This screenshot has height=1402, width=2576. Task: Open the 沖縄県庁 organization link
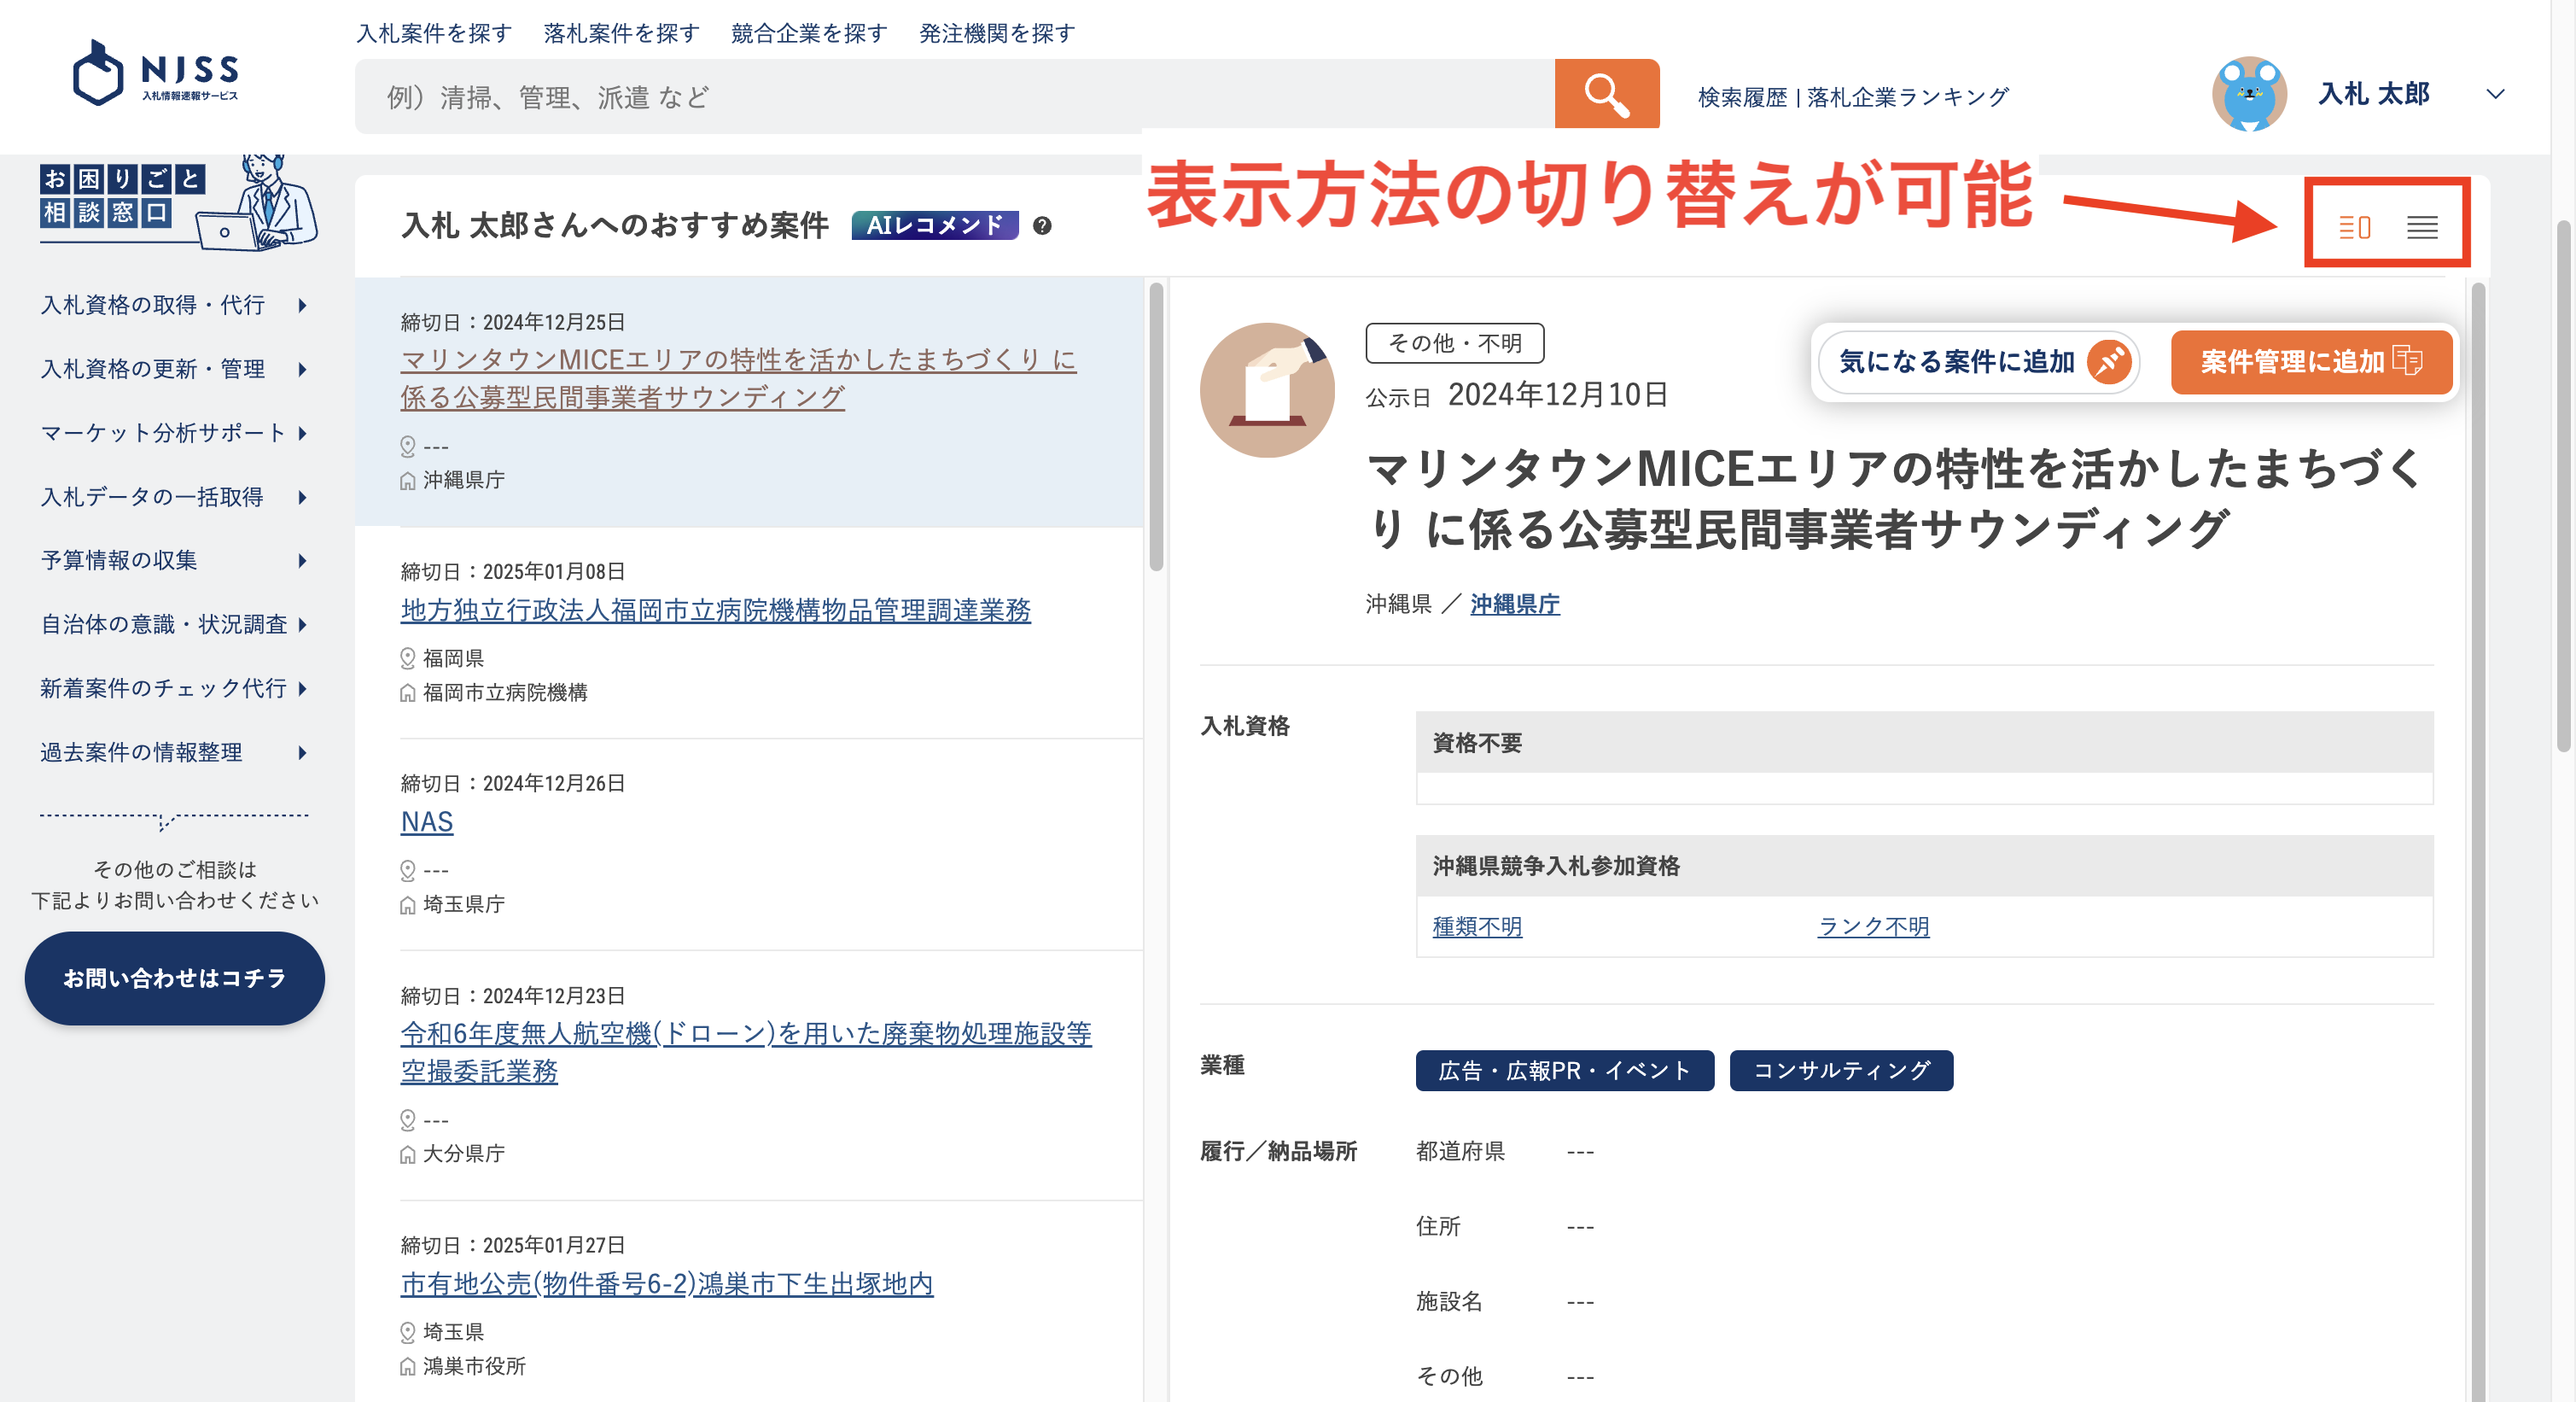[x=1513, y=604]
